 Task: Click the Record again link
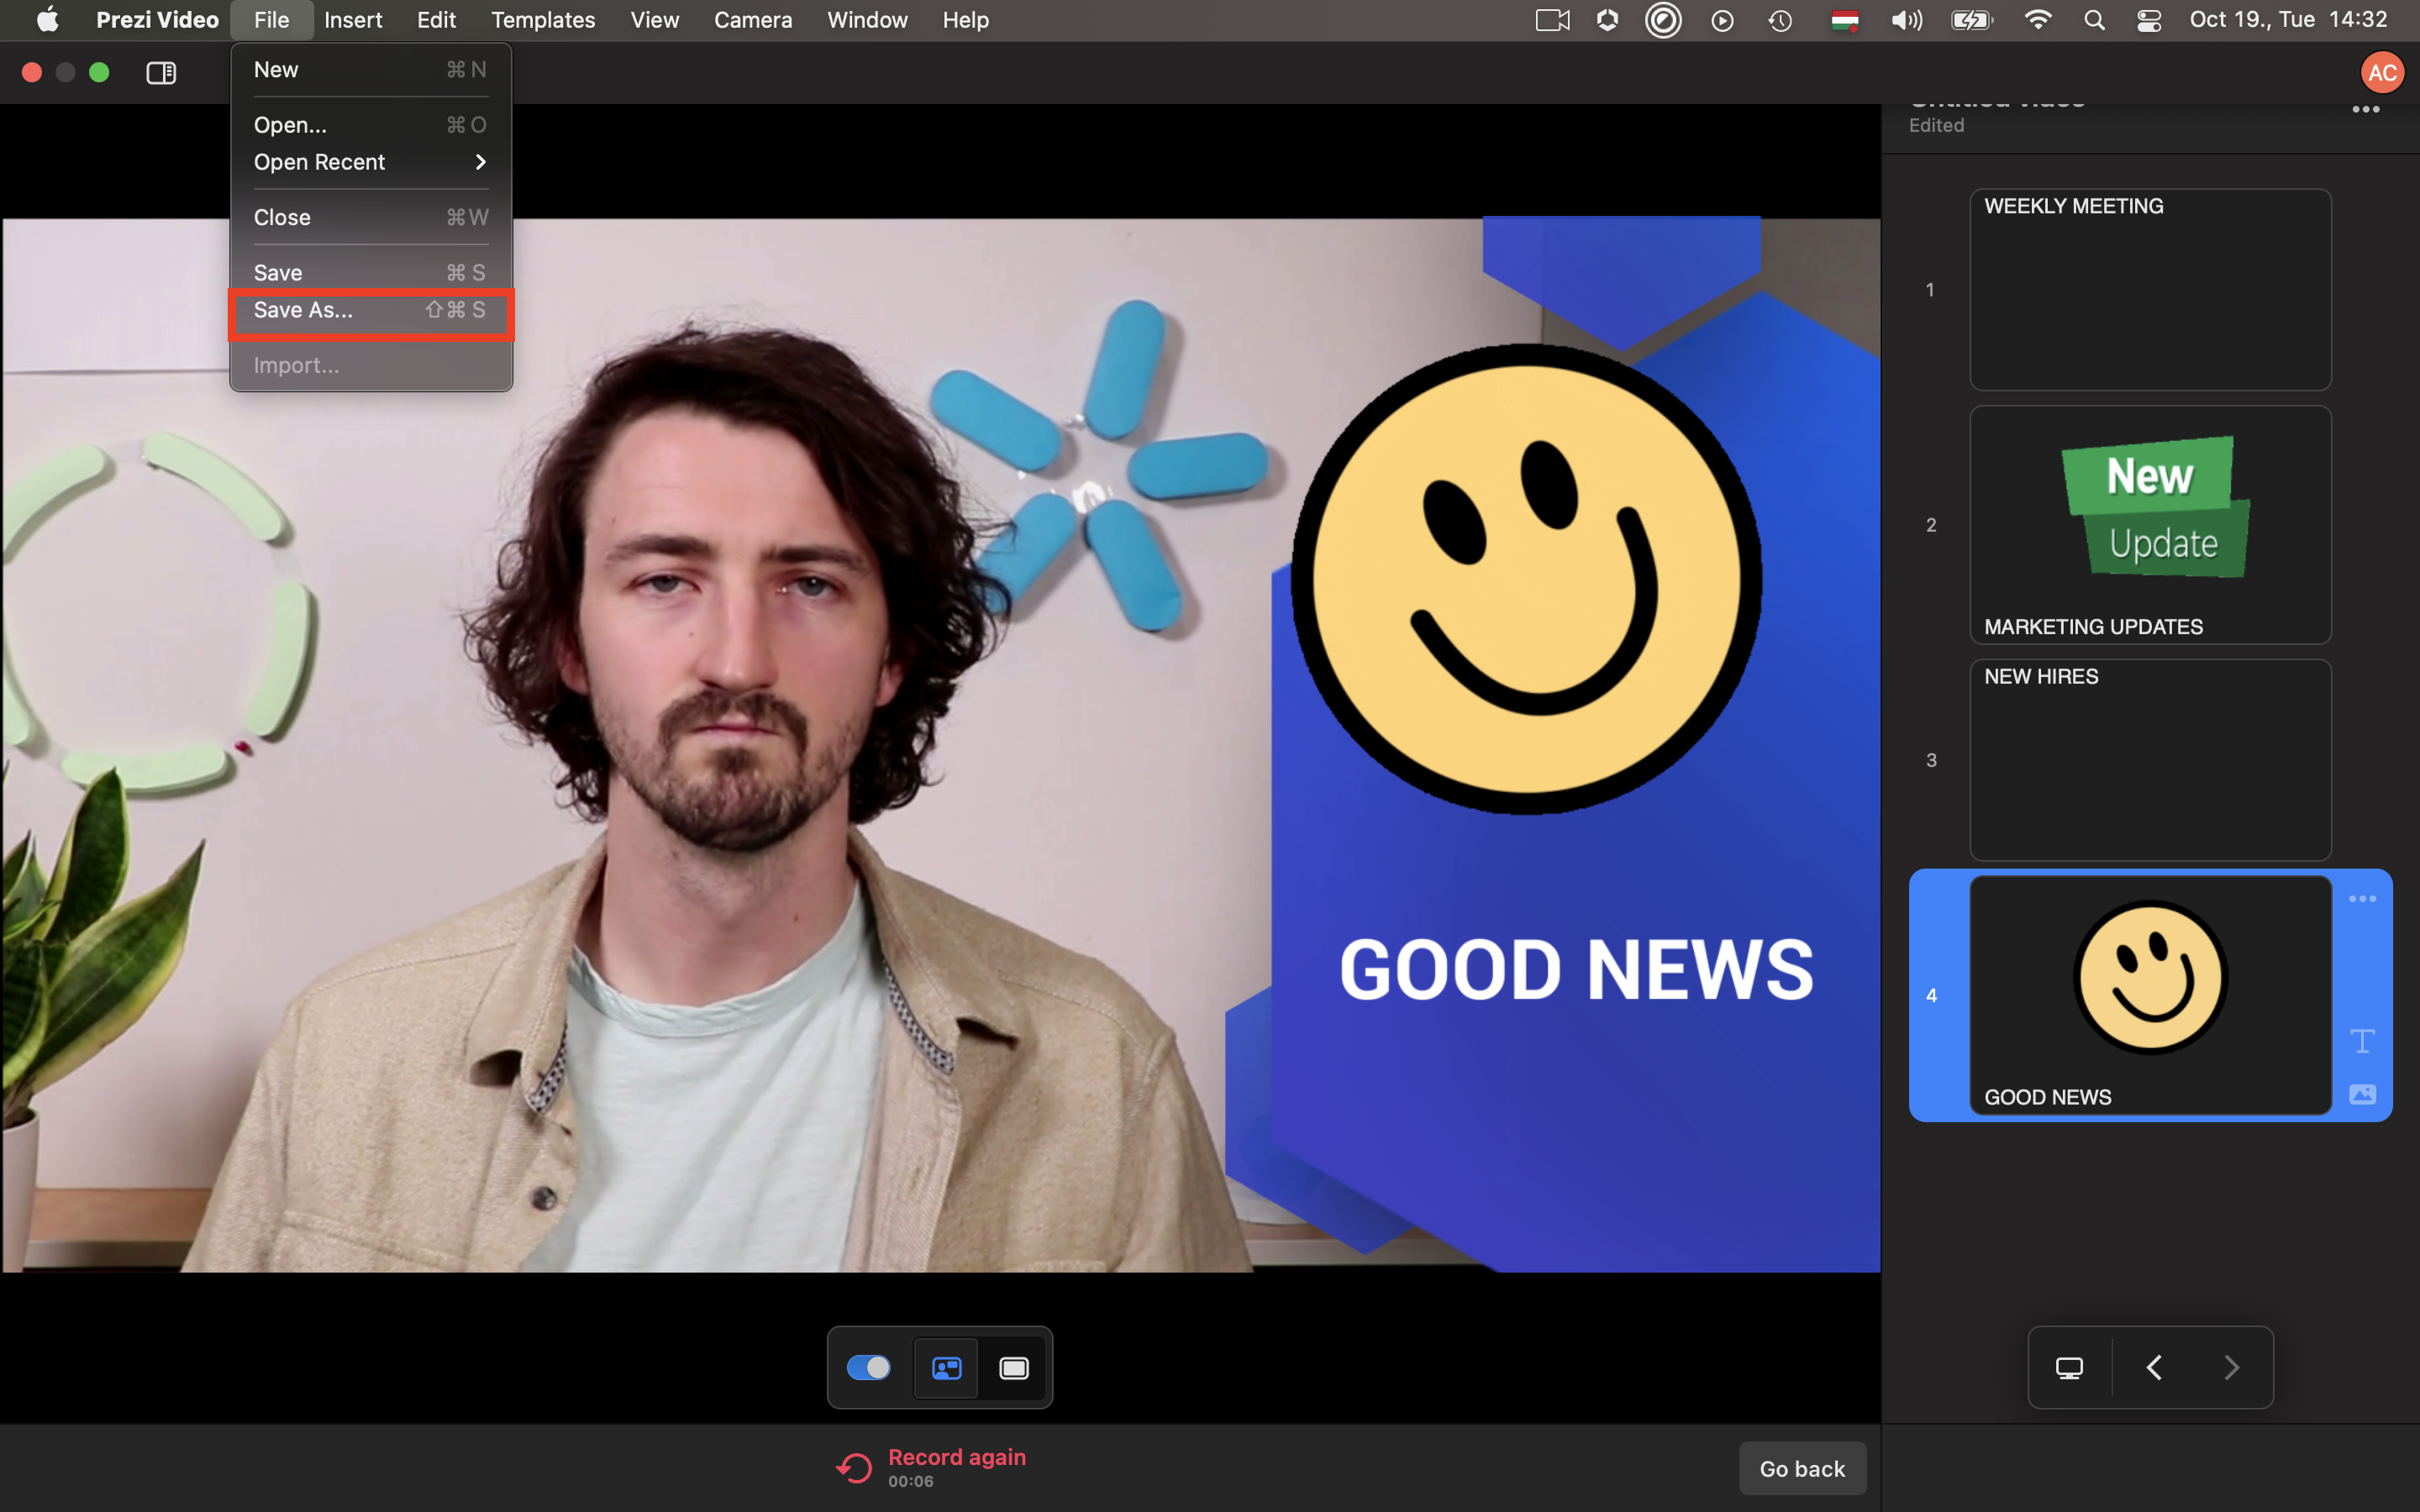(x=956, y=1457)
